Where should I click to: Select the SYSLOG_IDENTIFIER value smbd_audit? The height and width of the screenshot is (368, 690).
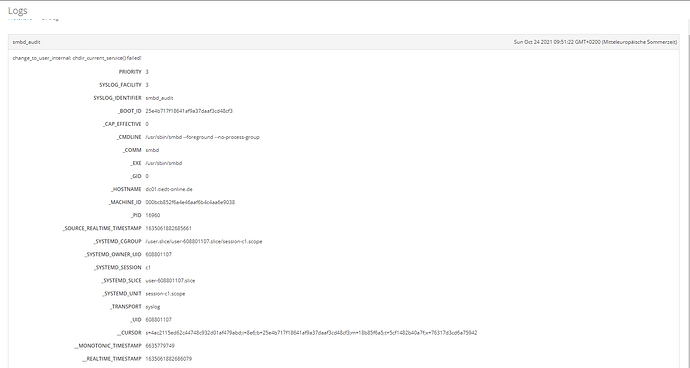pos(159,98)
